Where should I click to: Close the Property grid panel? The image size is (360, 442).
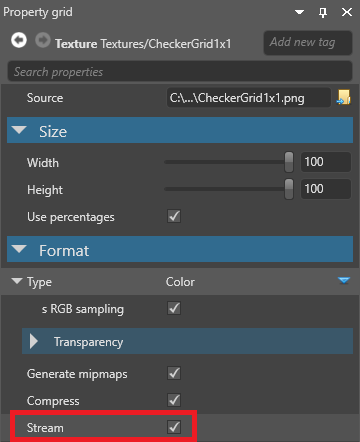[x=347, y=12]
